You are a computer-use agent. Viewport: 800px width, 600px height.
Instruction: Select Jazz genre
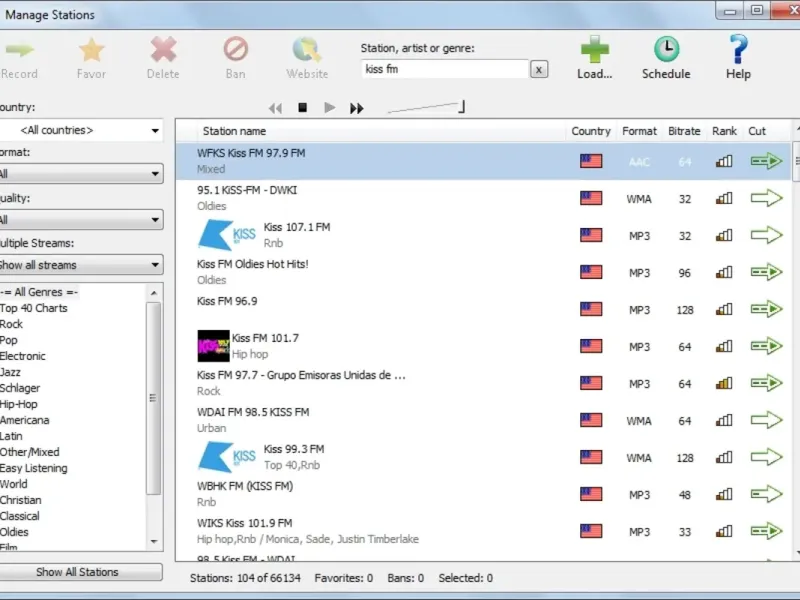click(10, 372)
